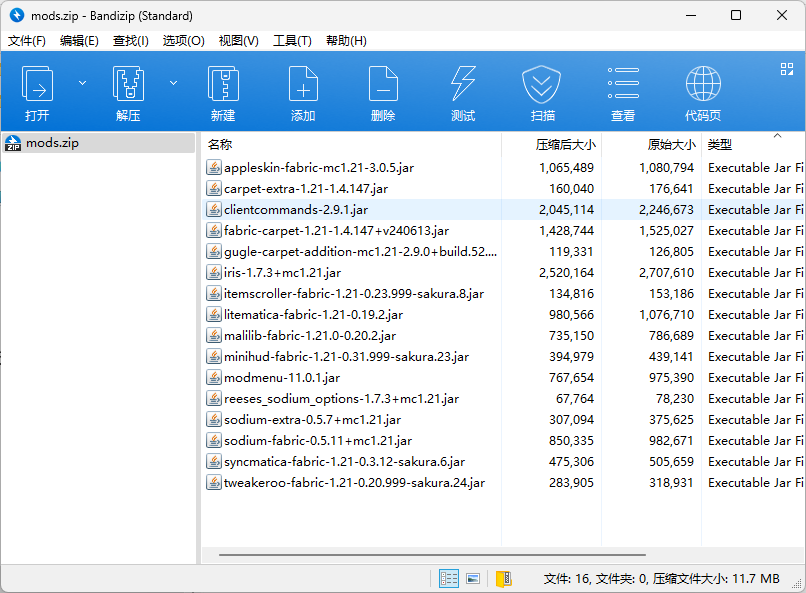Open the 编辑(E) menu
806x593 pixels.
click(79, 41)
